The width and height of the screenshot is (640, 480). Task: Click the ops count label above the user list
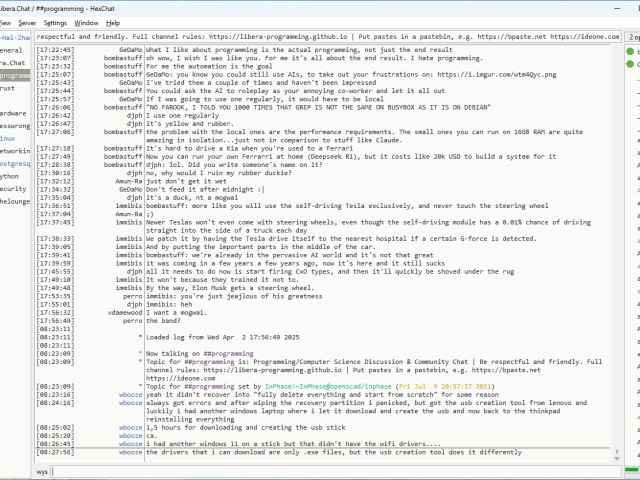click(633, 36)
